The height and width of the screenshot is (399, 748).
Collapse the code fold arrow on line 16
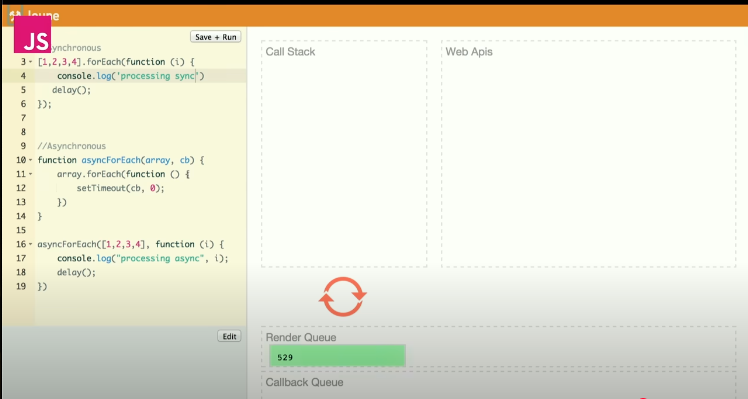(31, 244)
